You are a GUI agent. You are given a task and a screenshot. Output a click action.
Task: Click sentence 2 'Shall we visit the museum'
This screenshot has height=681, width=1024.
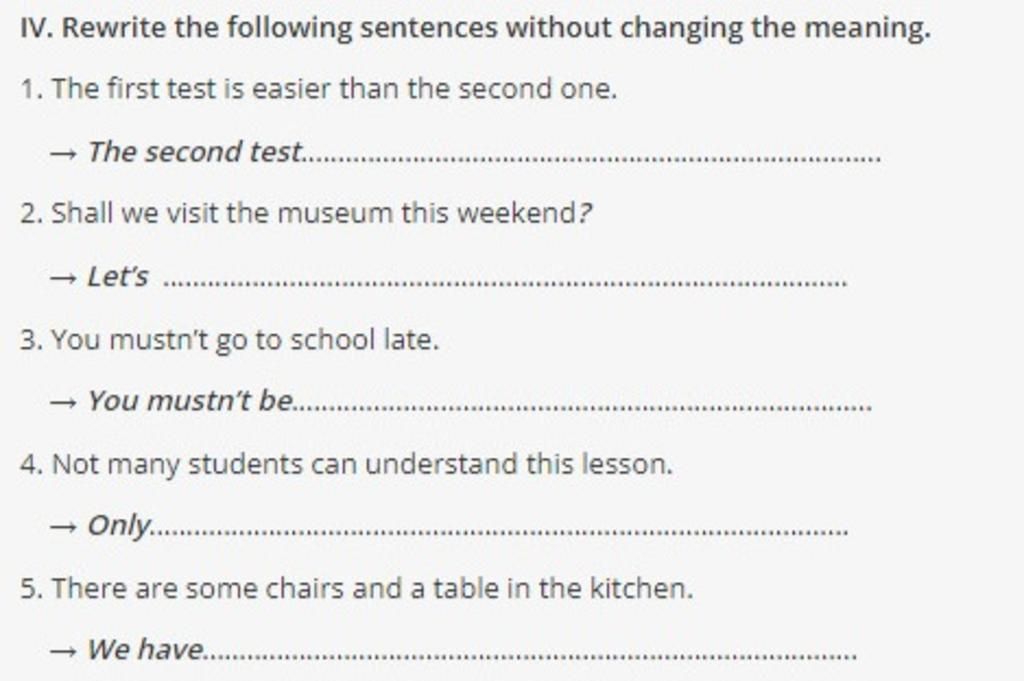(x=306, y=213)
